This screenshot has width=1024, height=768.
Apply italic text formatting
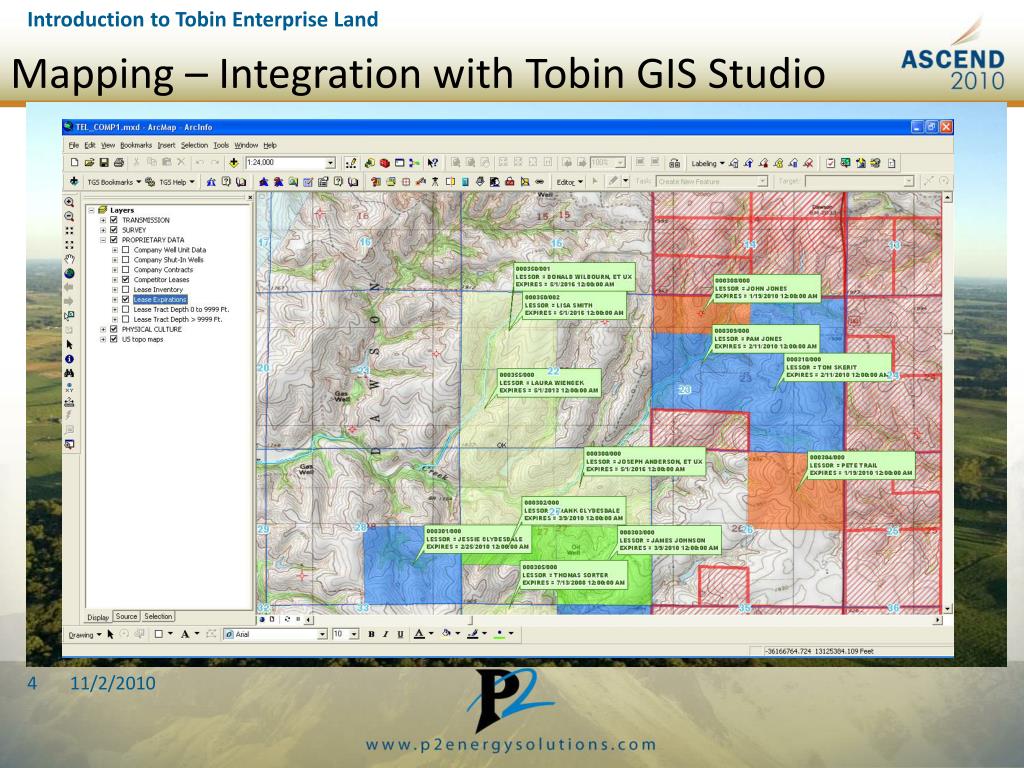click(385, 634)
